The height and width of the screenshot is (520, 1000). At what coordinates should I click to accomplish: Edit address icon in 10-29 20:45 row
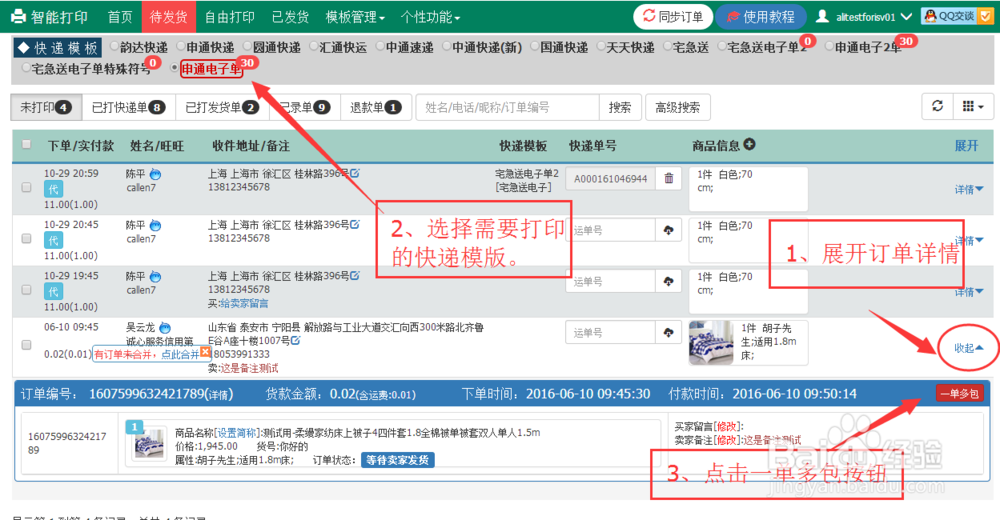click(x=355, y=224)
